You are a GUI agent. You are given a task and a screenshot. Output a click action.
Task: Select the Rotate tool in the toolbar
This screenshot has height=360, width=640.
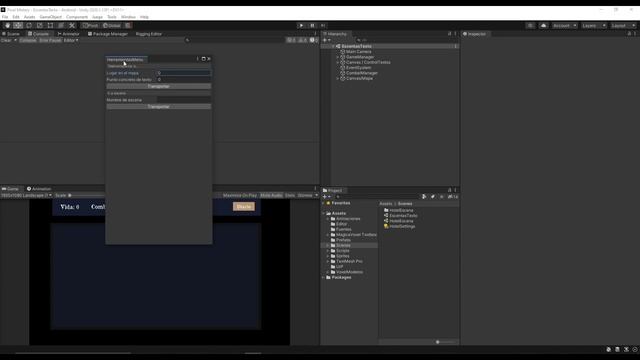click(x=29, y=25)
